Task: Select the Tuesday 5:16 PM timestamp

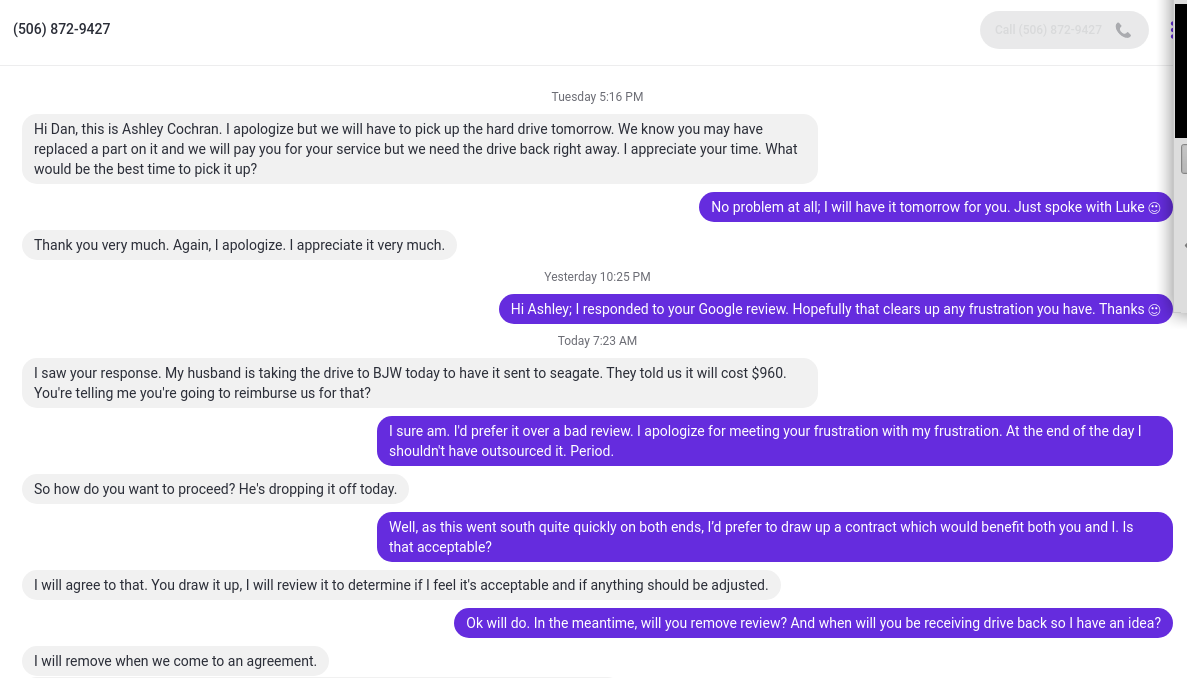Action: (597, 97)
